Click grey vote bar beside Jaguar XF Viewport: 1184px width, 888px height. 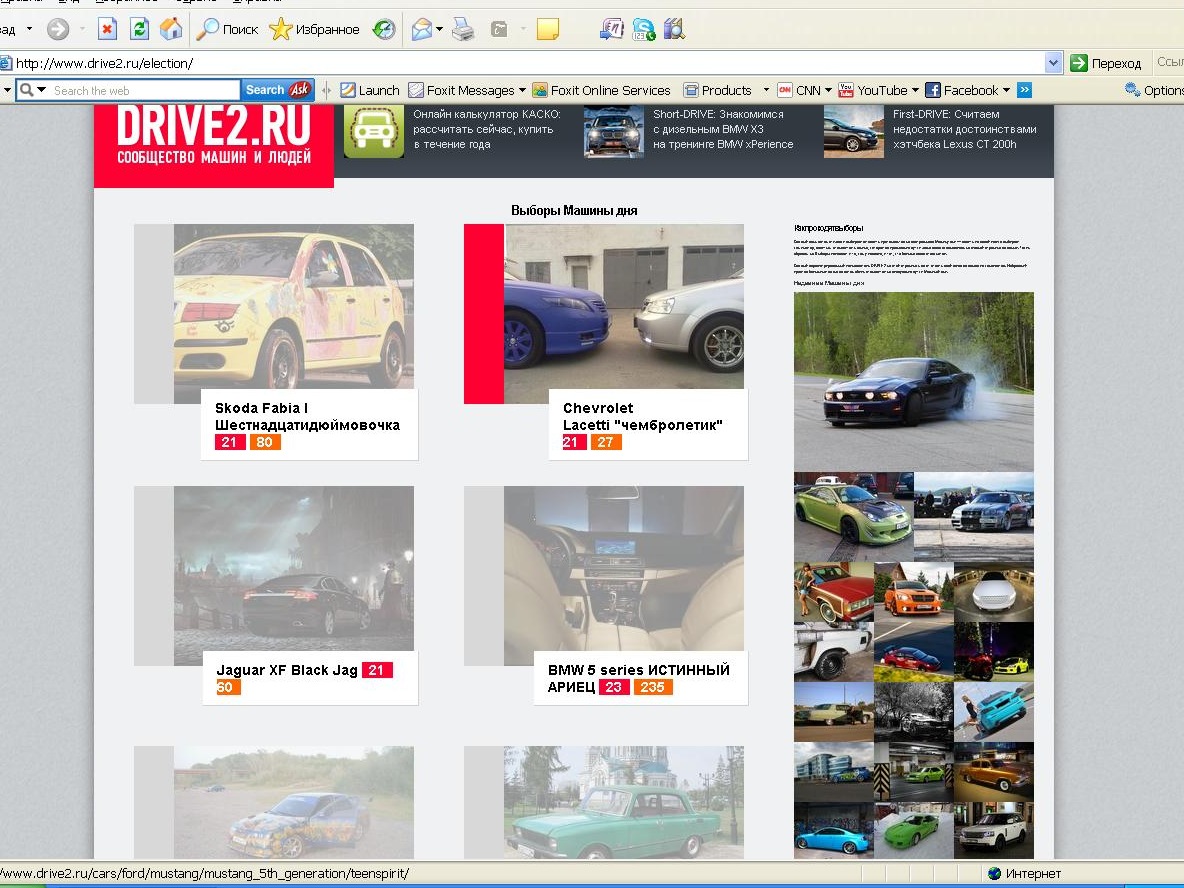tap(154, 575)
